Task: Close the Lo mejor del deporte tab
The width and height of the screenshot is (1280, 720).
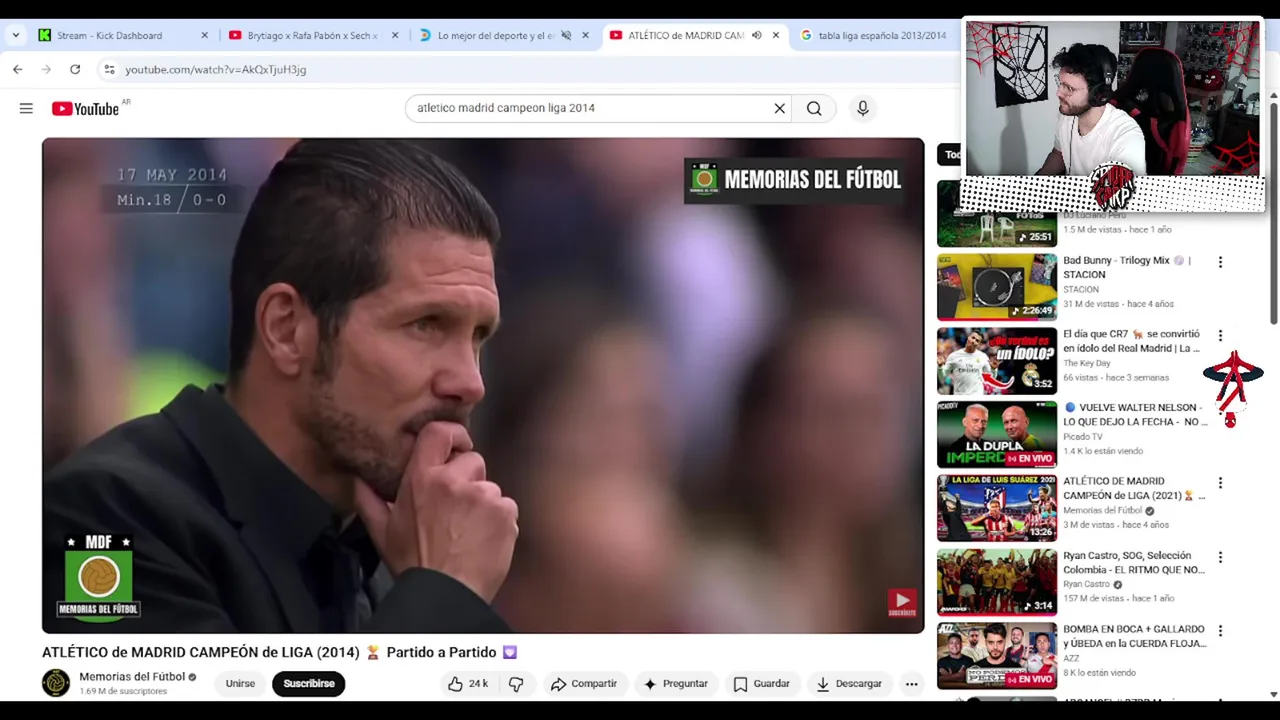Action: click(586, 35)
